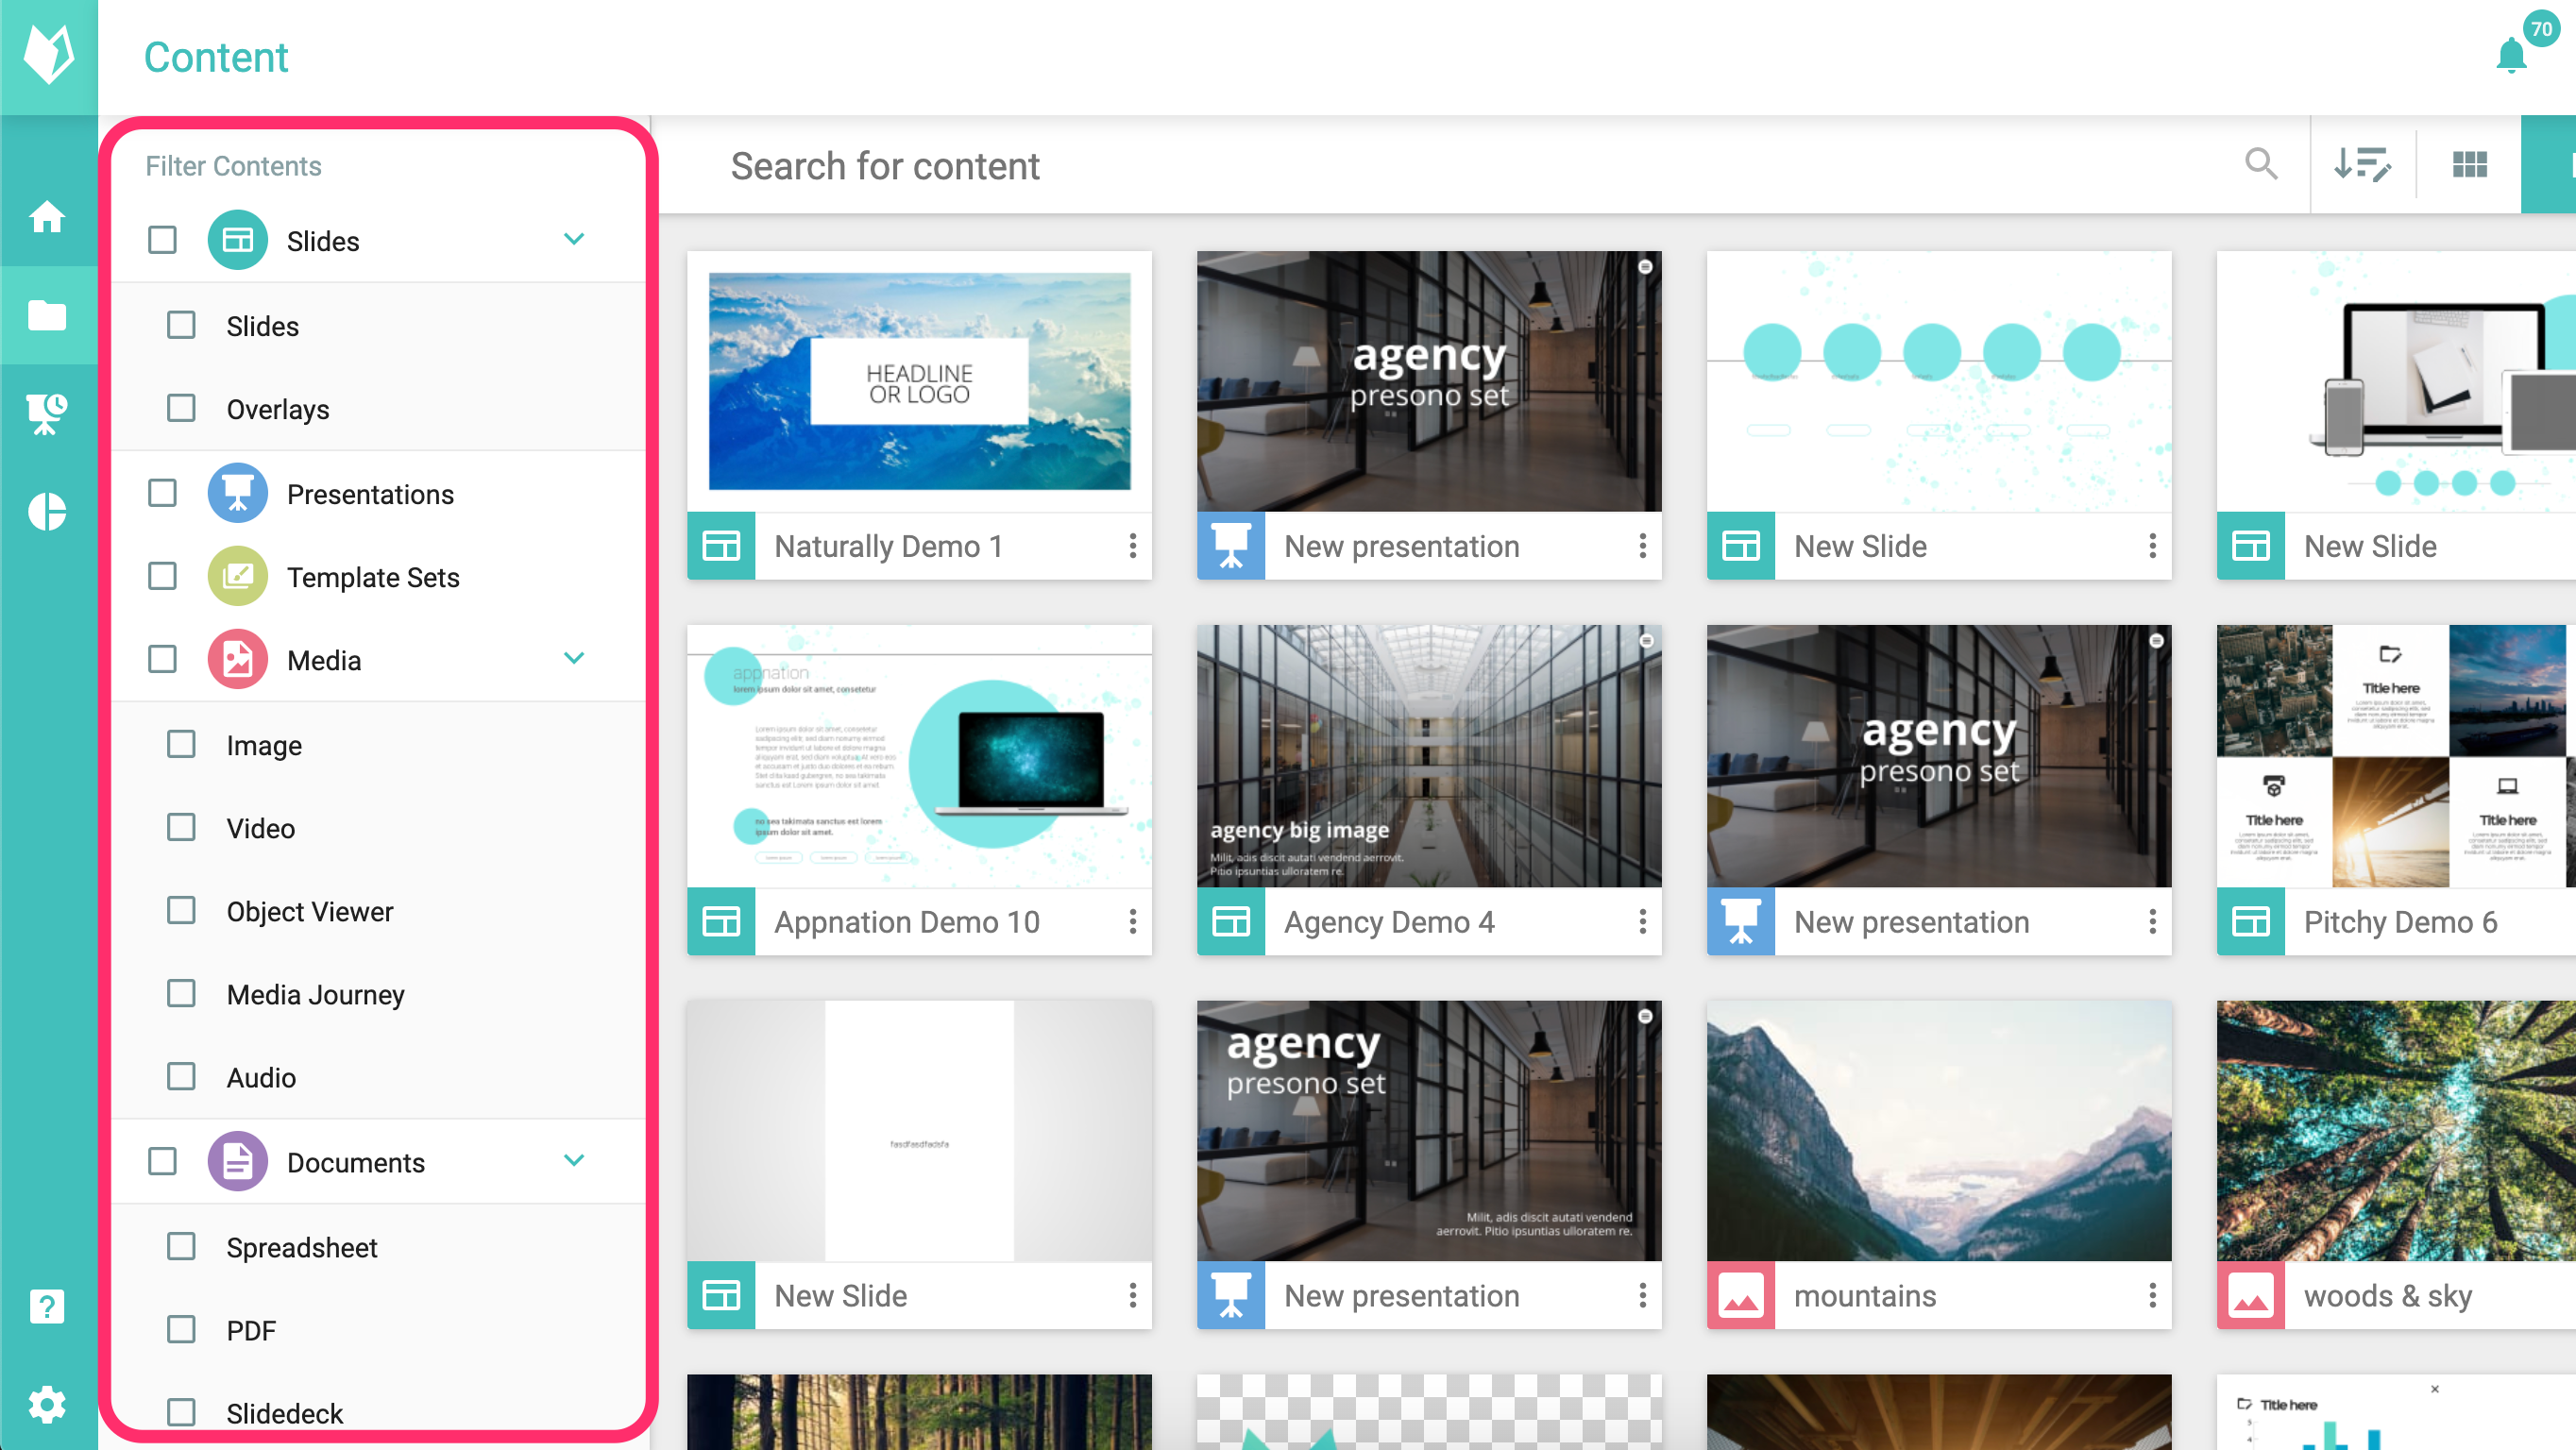2576x1450 pixels.
Task: Open more options for Appnation Demo 10
Action: 1132,921
